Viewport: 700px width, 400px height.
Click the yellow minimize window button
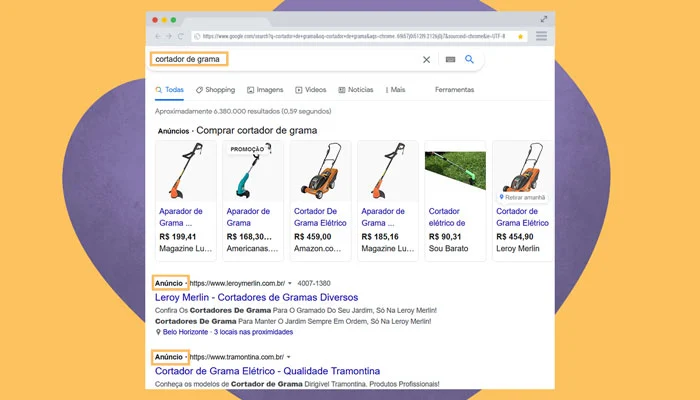pos(164,20)
